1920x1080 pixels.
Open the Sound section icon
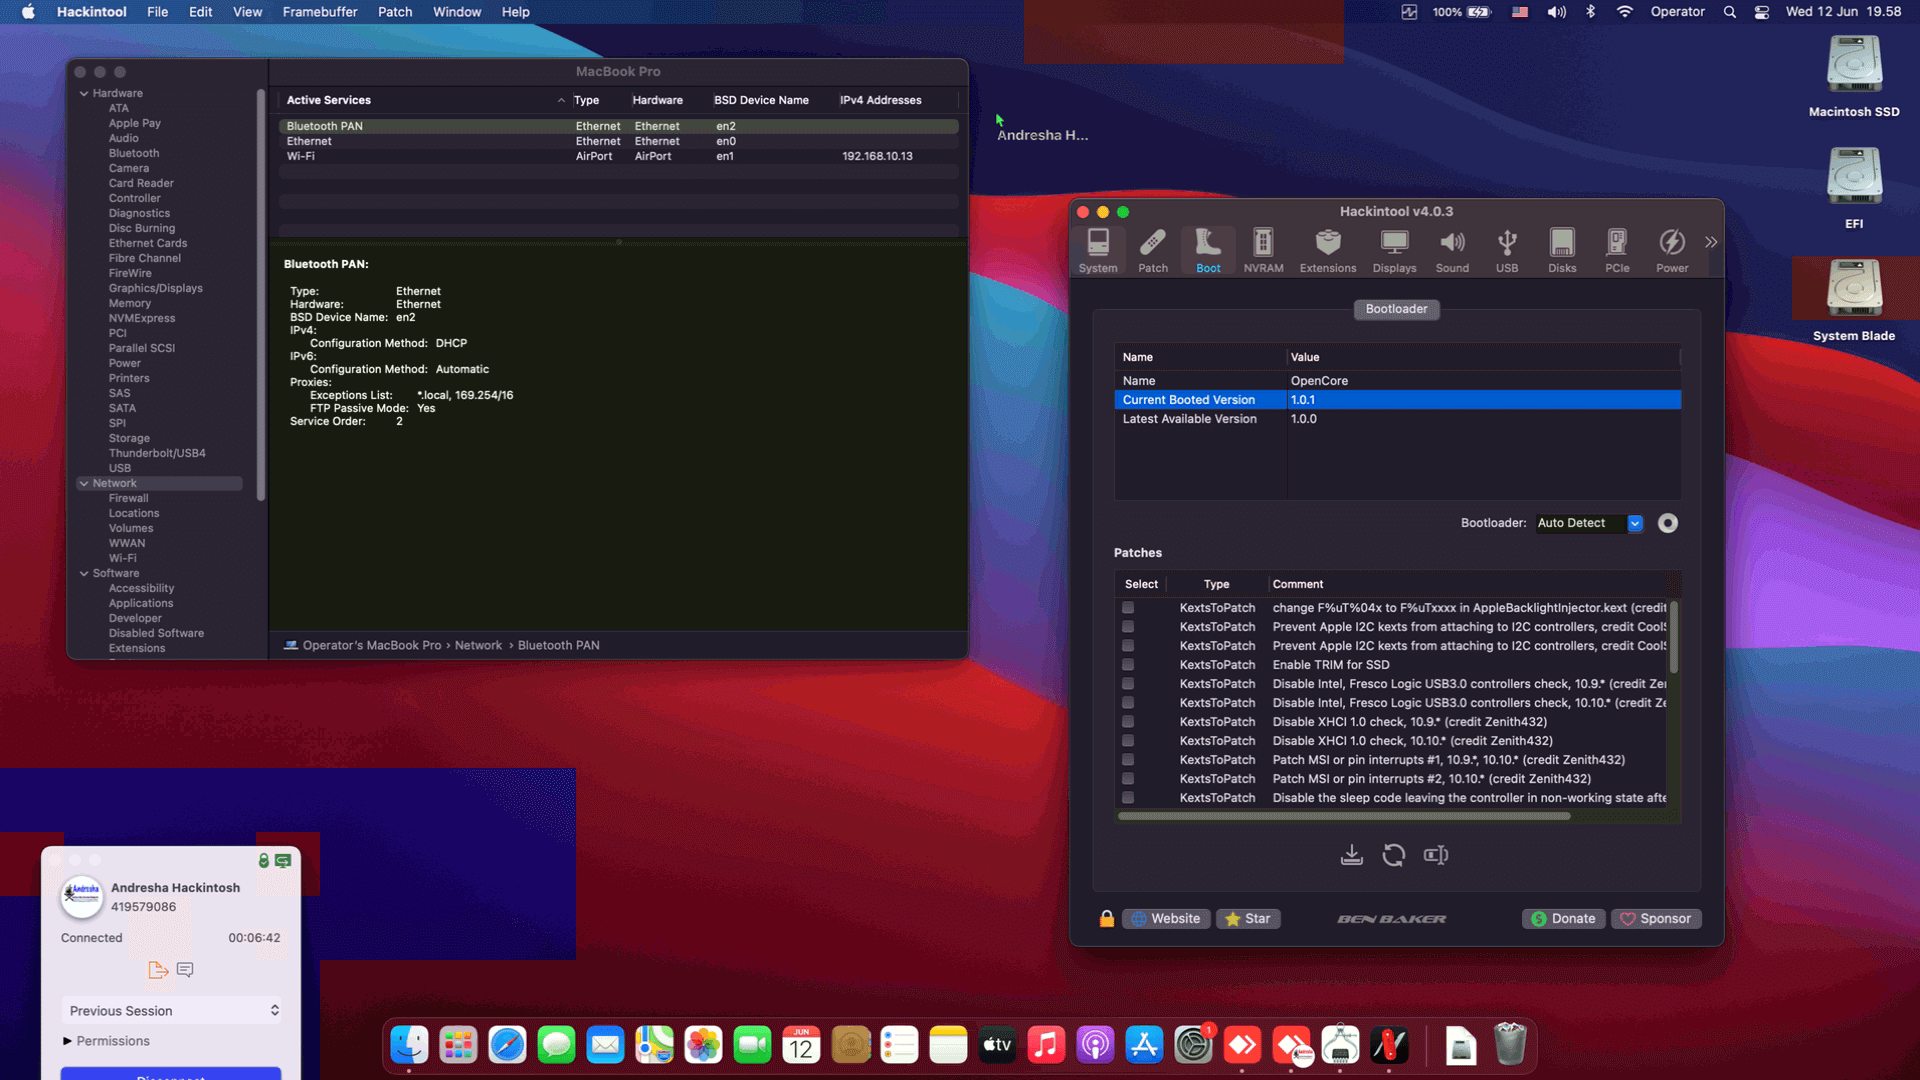click(1452, 250)
